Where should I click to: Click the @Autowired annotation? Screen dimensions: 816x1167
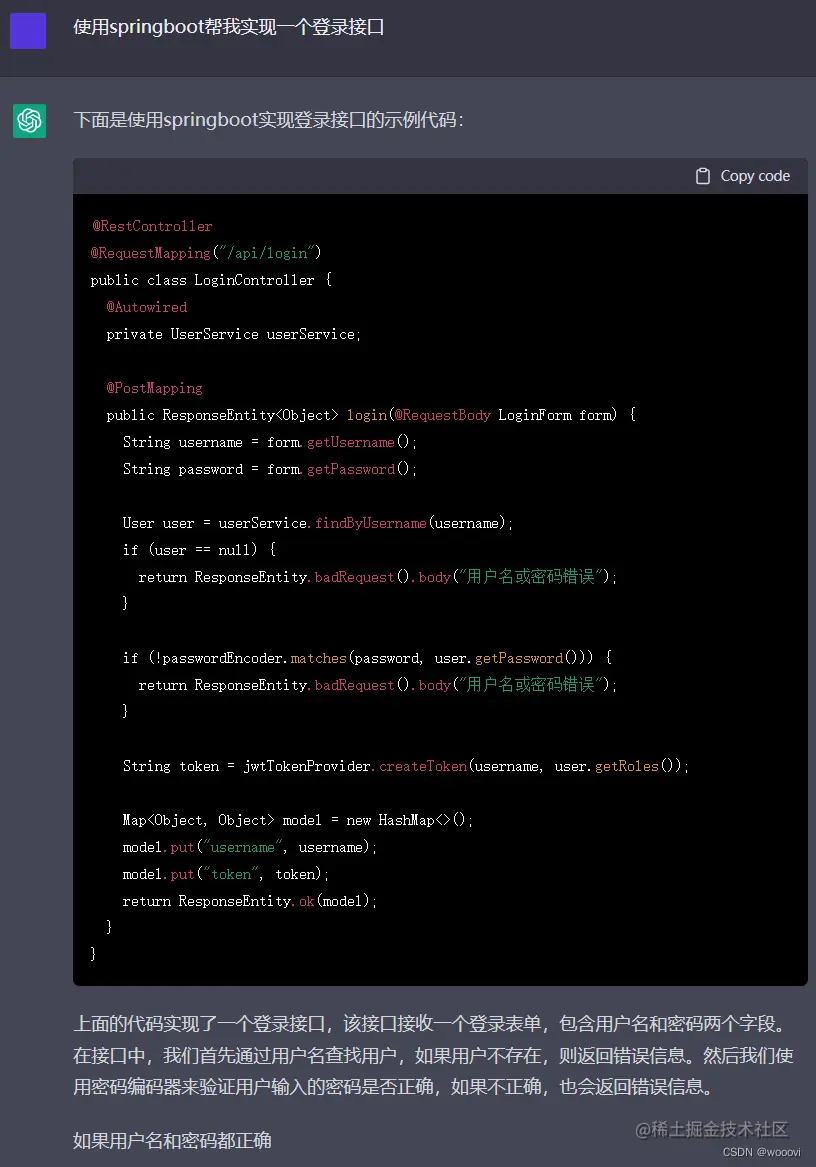pos(147,307)
